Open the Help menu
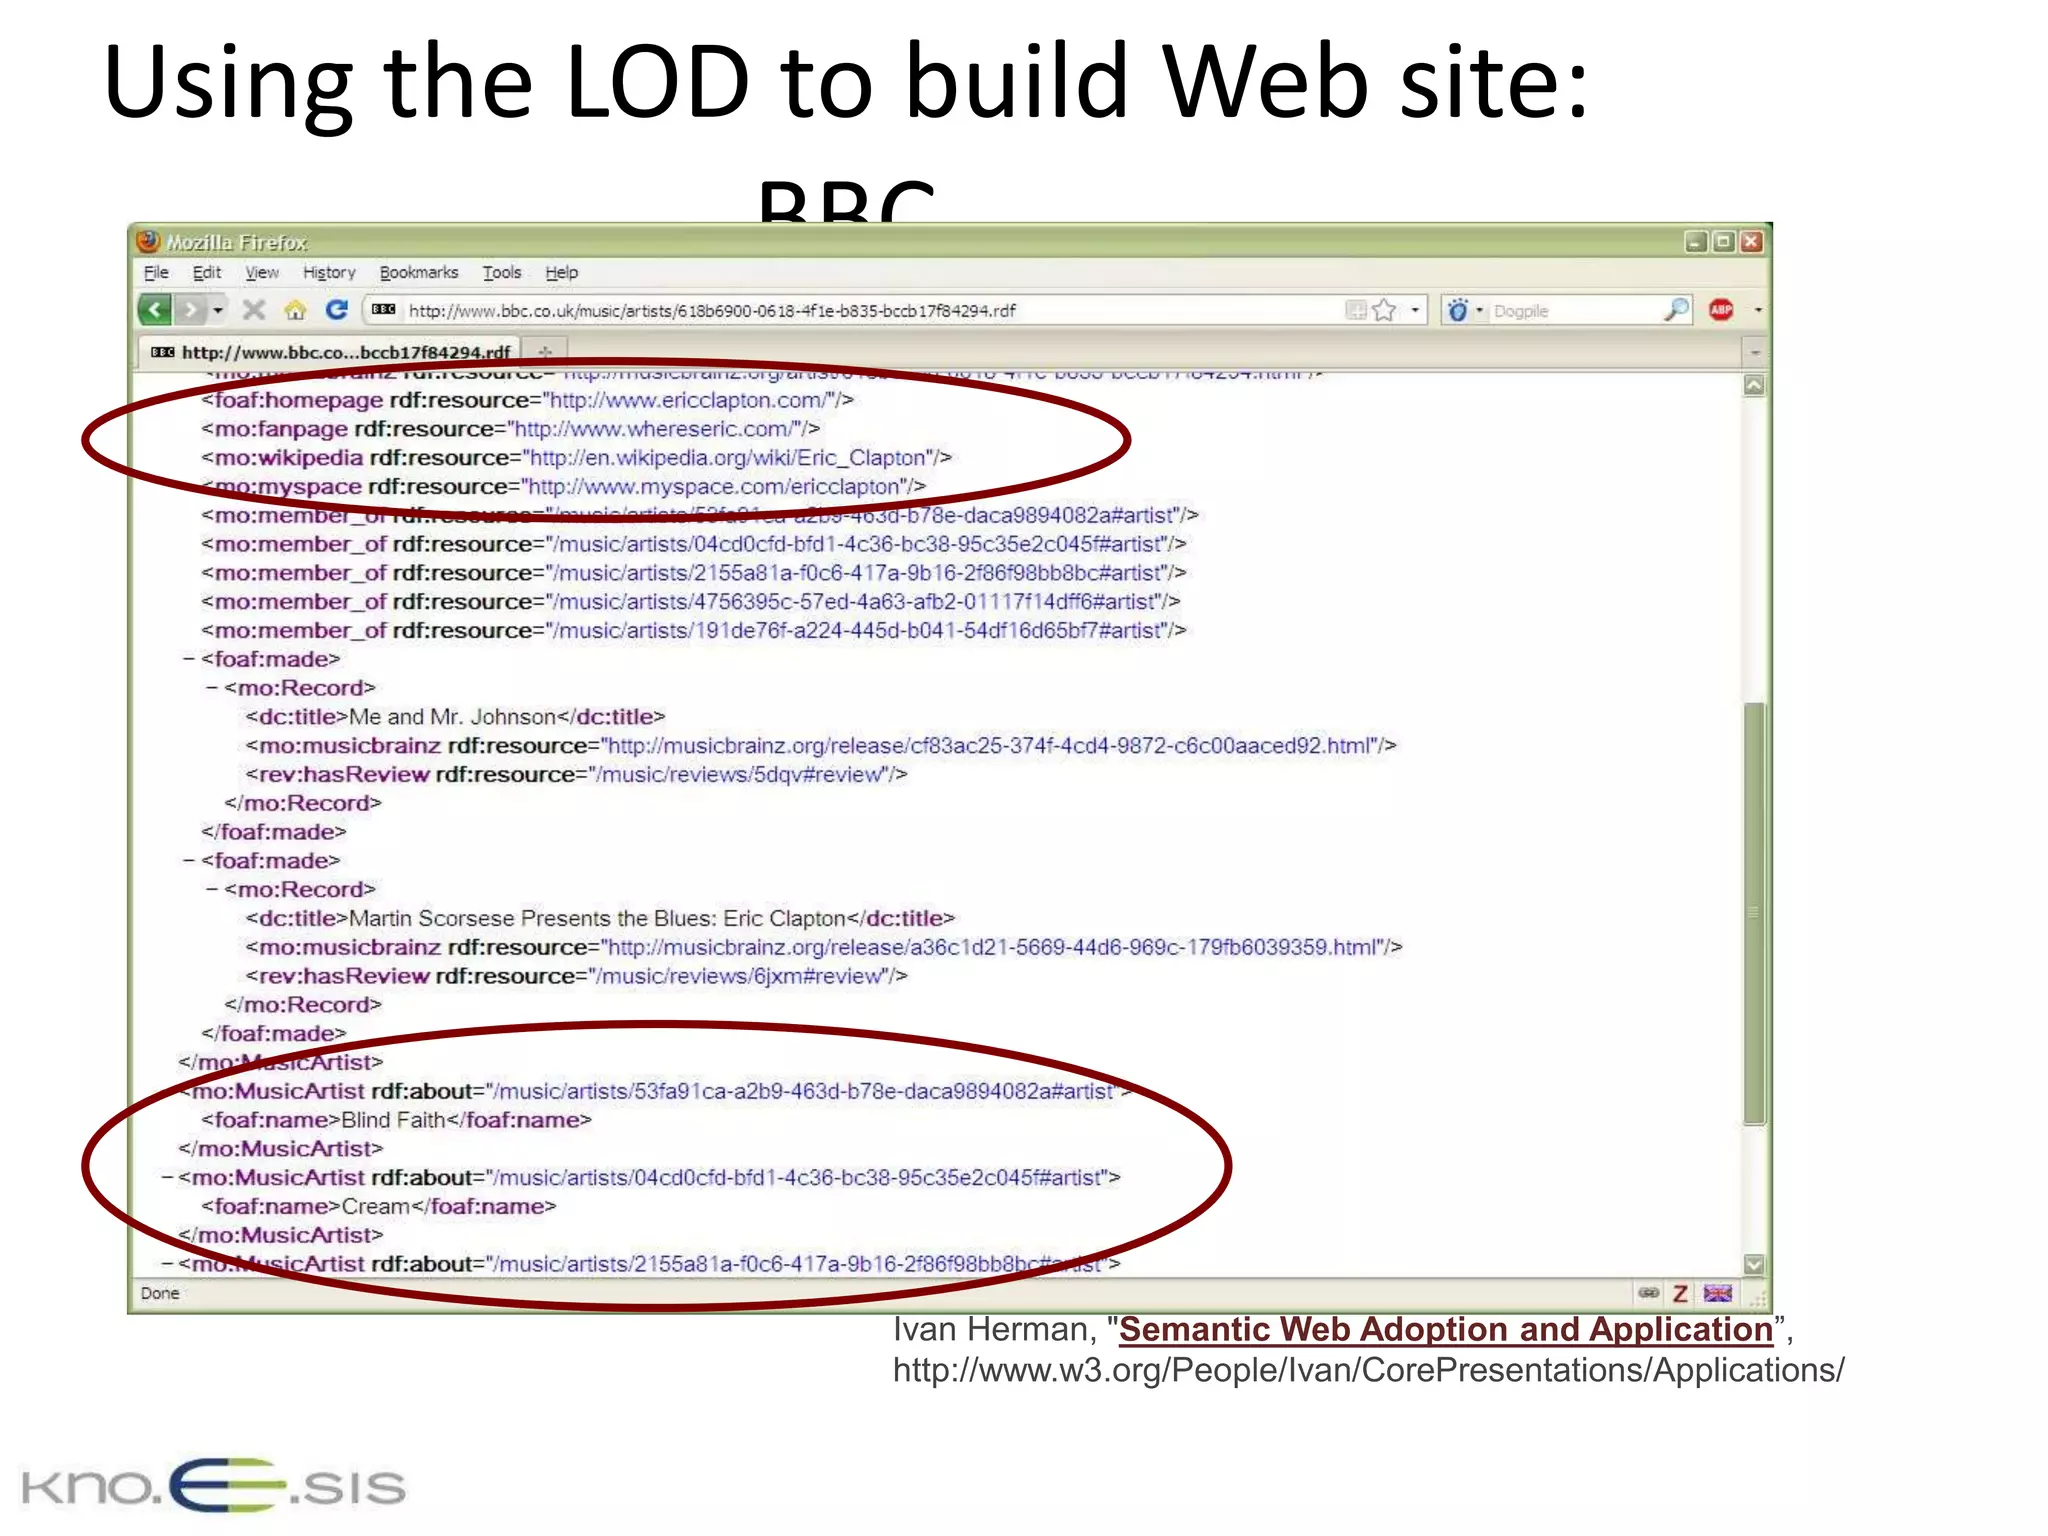 coord(562,272)
